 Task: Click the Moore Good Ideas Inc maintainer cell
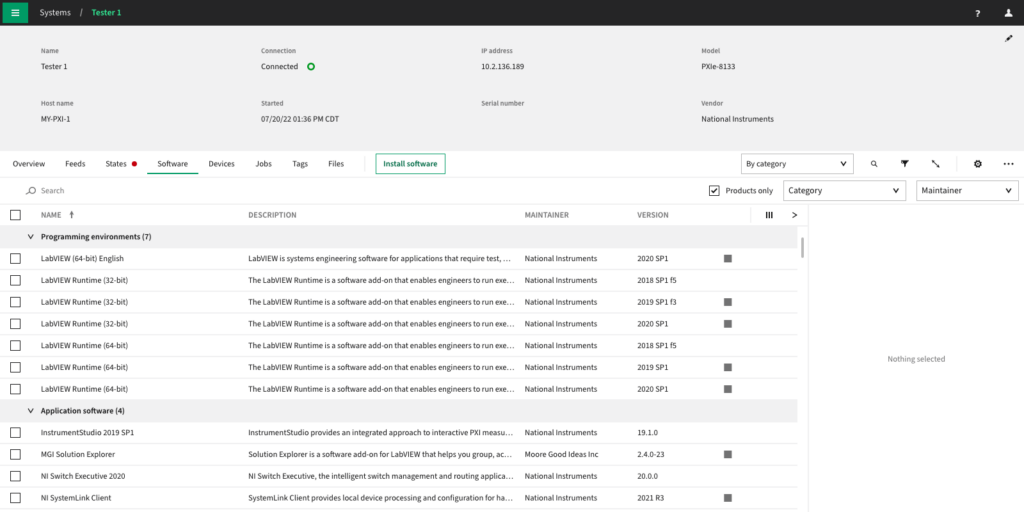click(562, 455)
